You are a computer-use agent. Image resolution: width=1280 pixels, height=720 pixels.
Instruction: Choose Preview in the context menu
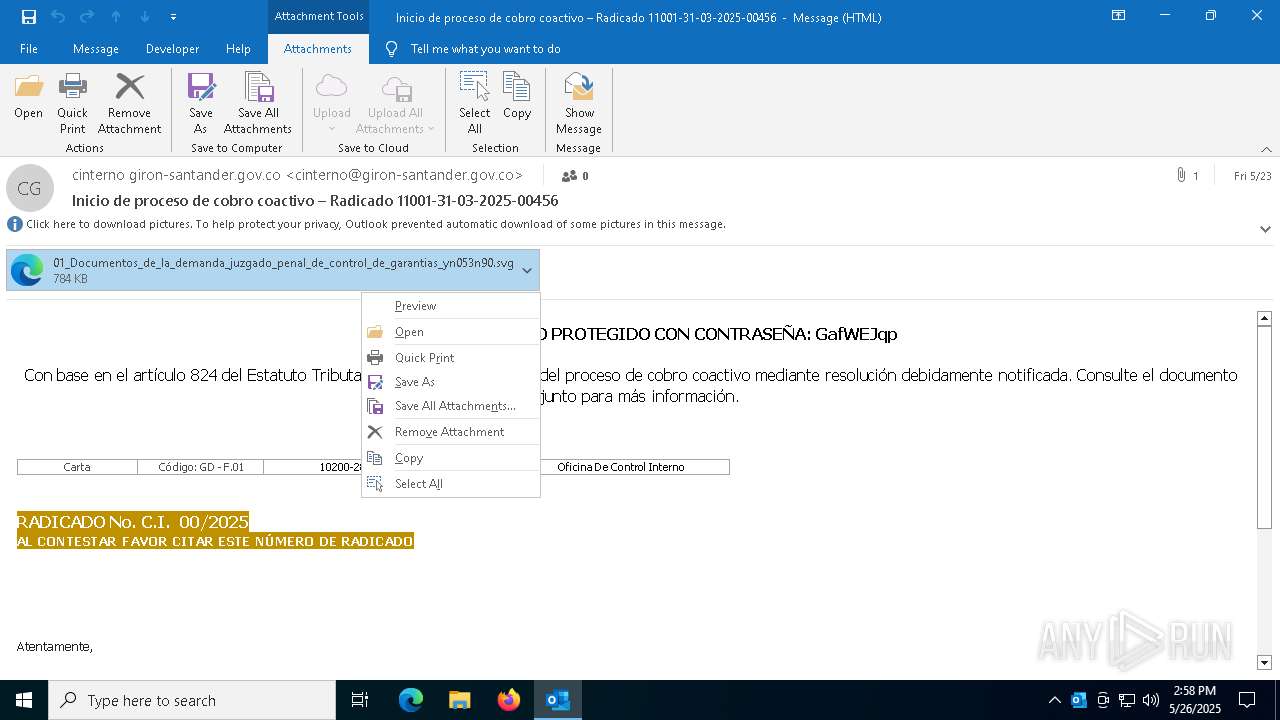pyautogui.click(x=451, y=306)
